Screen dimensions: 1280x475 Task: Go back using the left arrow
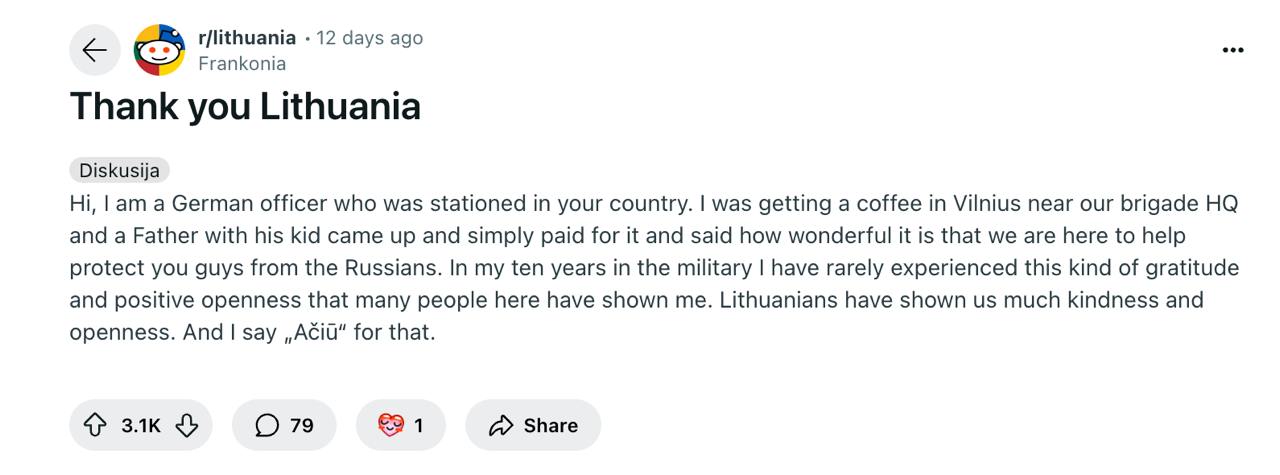94,50
